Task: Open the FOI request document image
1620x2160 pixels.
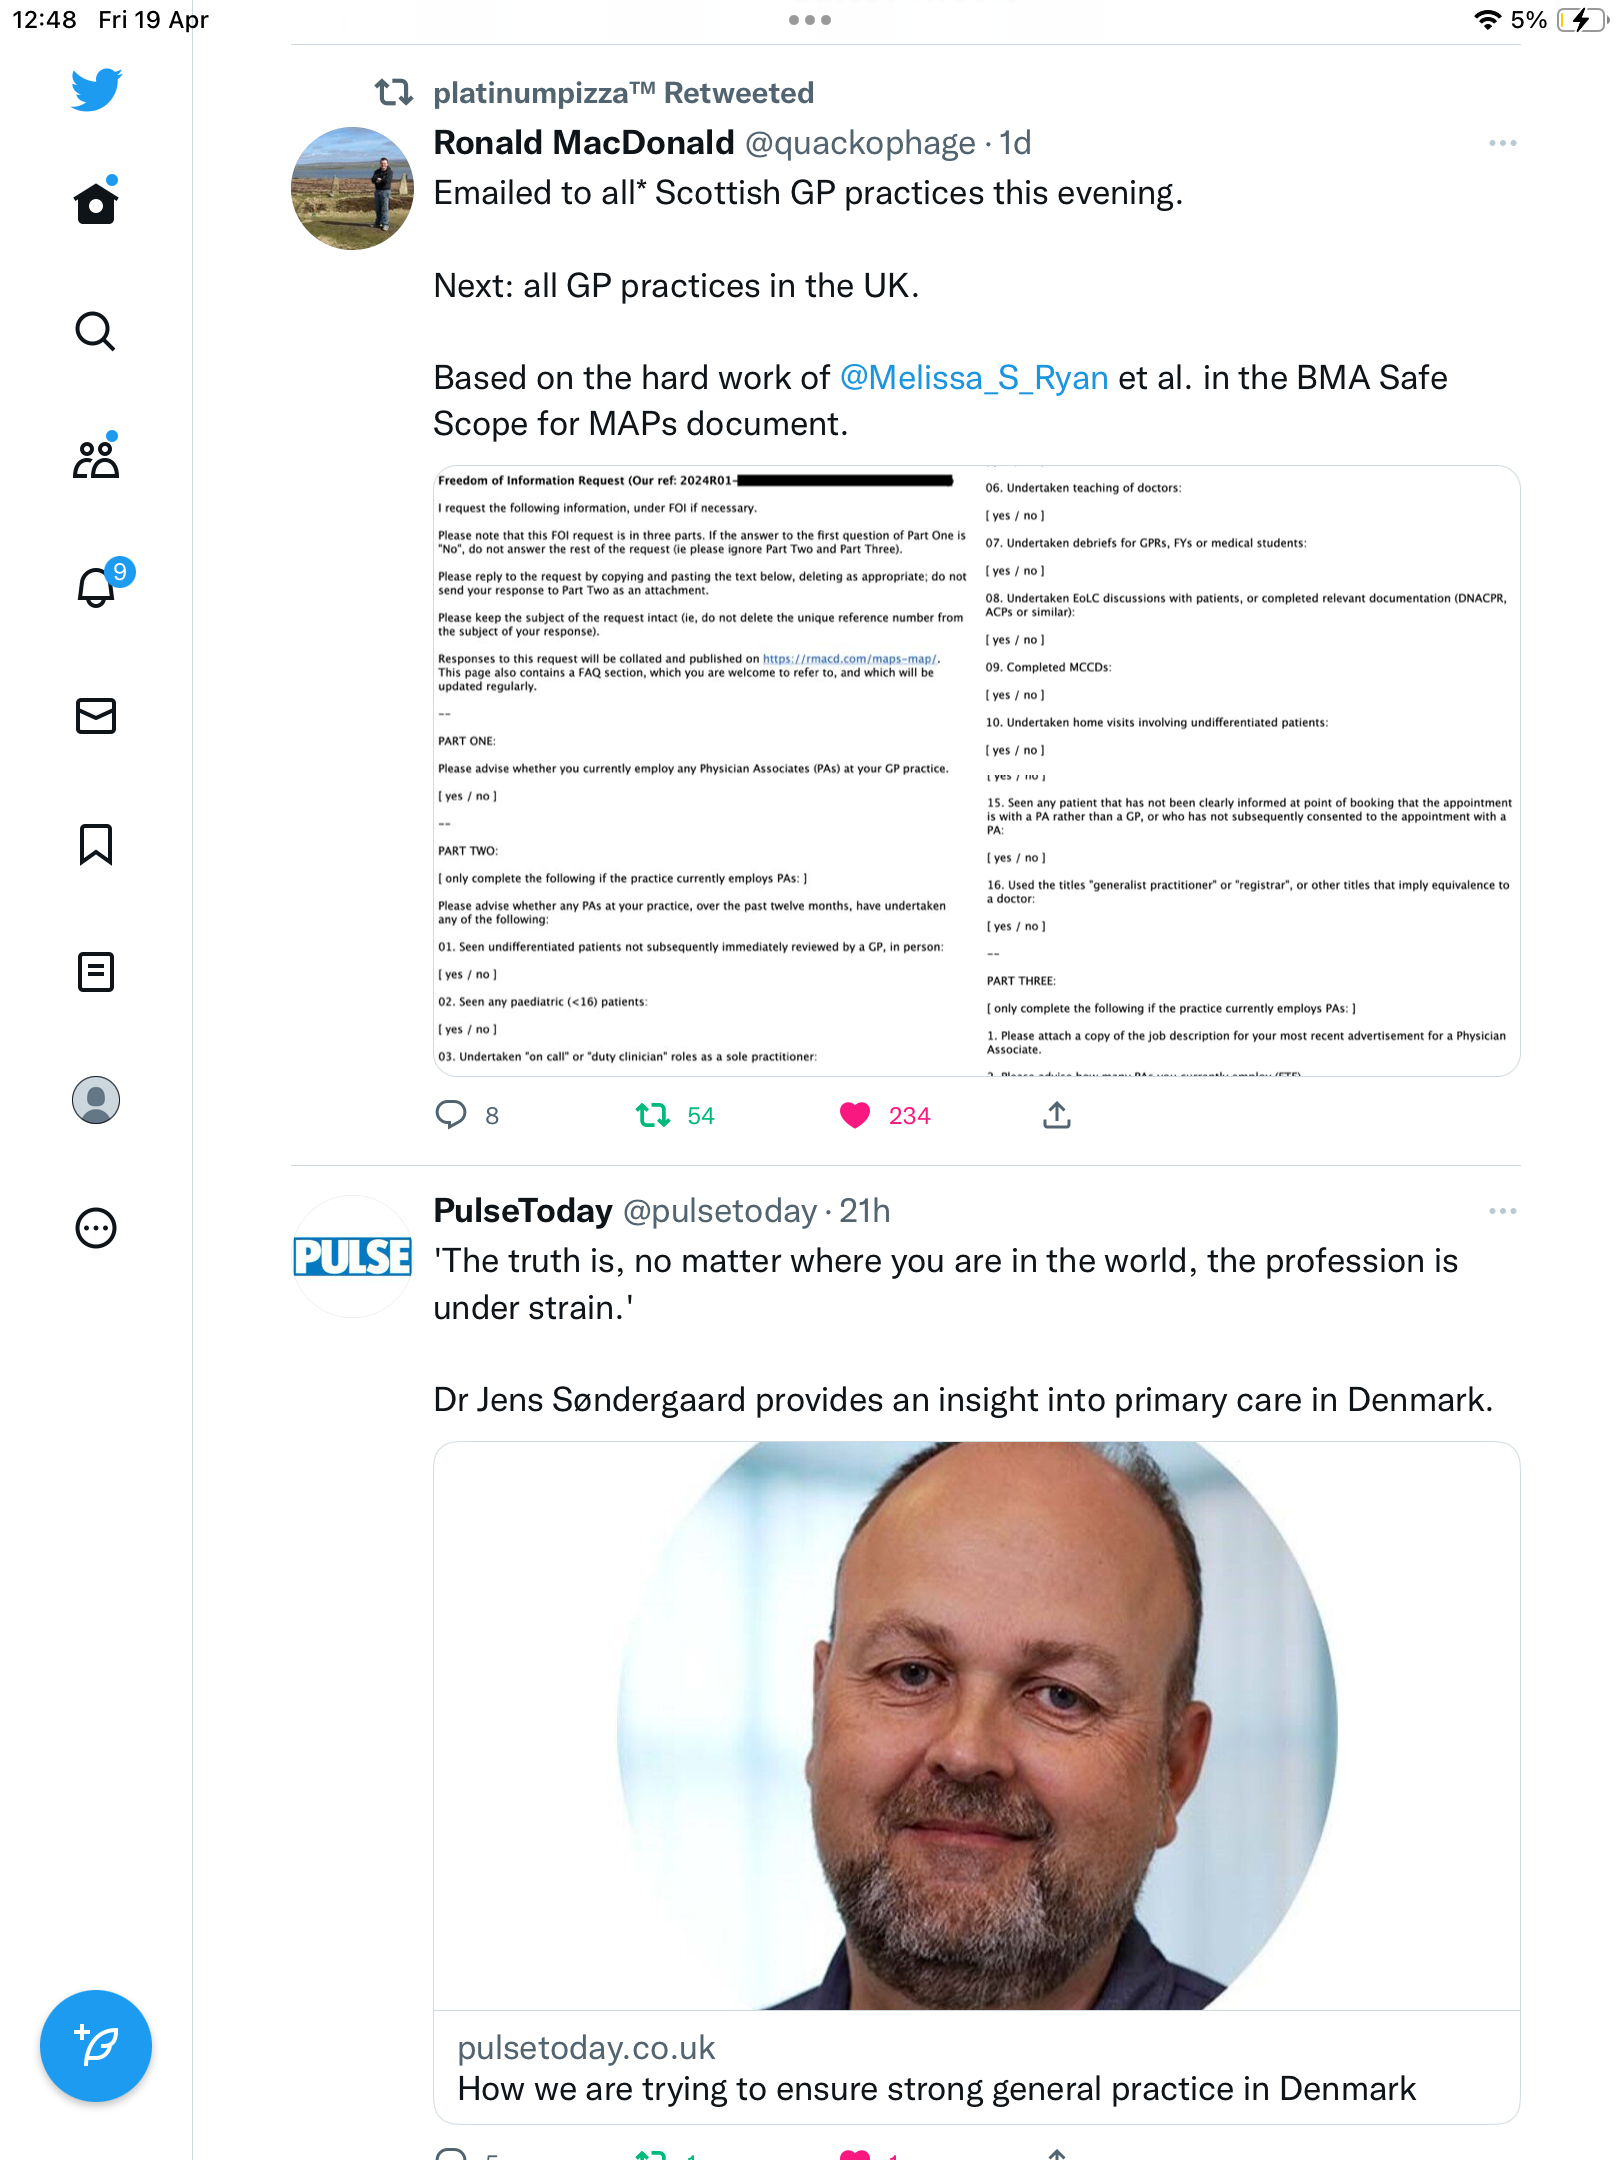Action: point(976,771)
